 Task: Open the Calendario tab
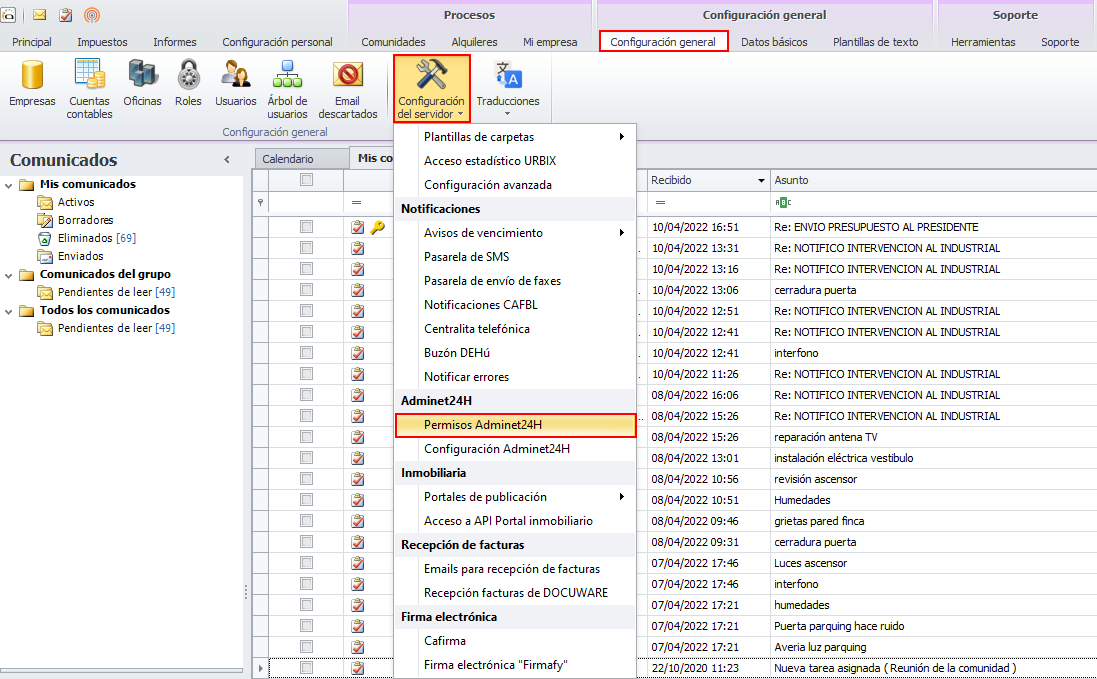[288, 159]
